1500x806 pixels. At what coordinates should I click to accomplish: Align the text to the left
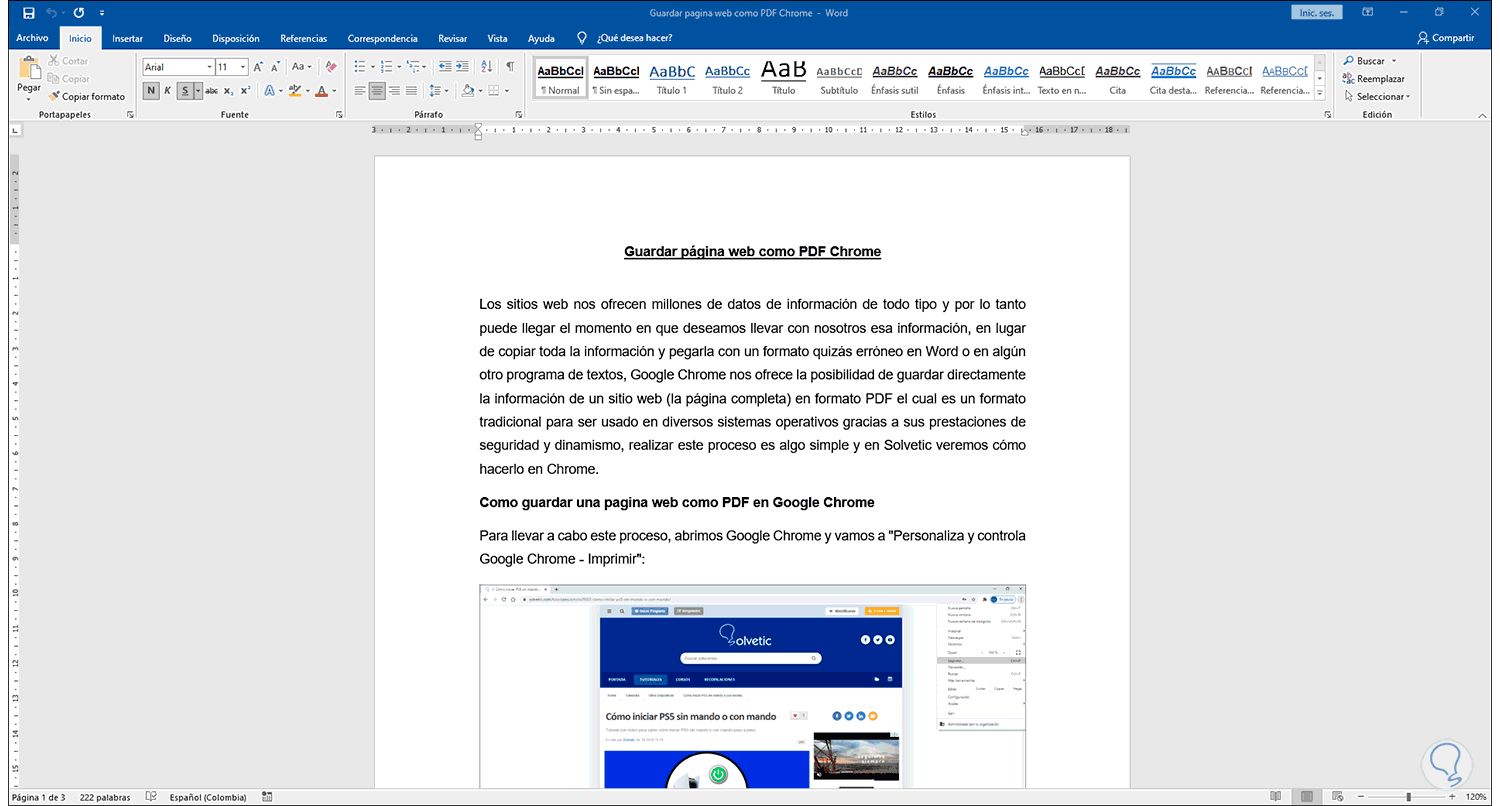click(360, 91)
